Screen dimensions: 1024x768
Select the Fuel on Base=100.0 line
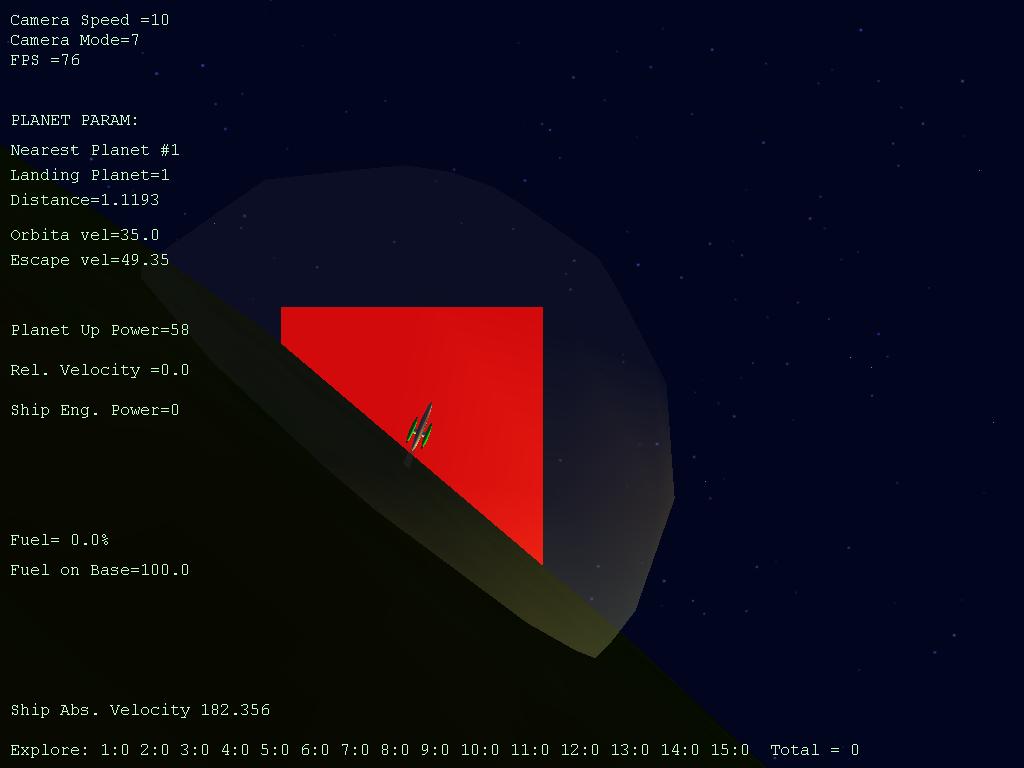pos(100,570)
